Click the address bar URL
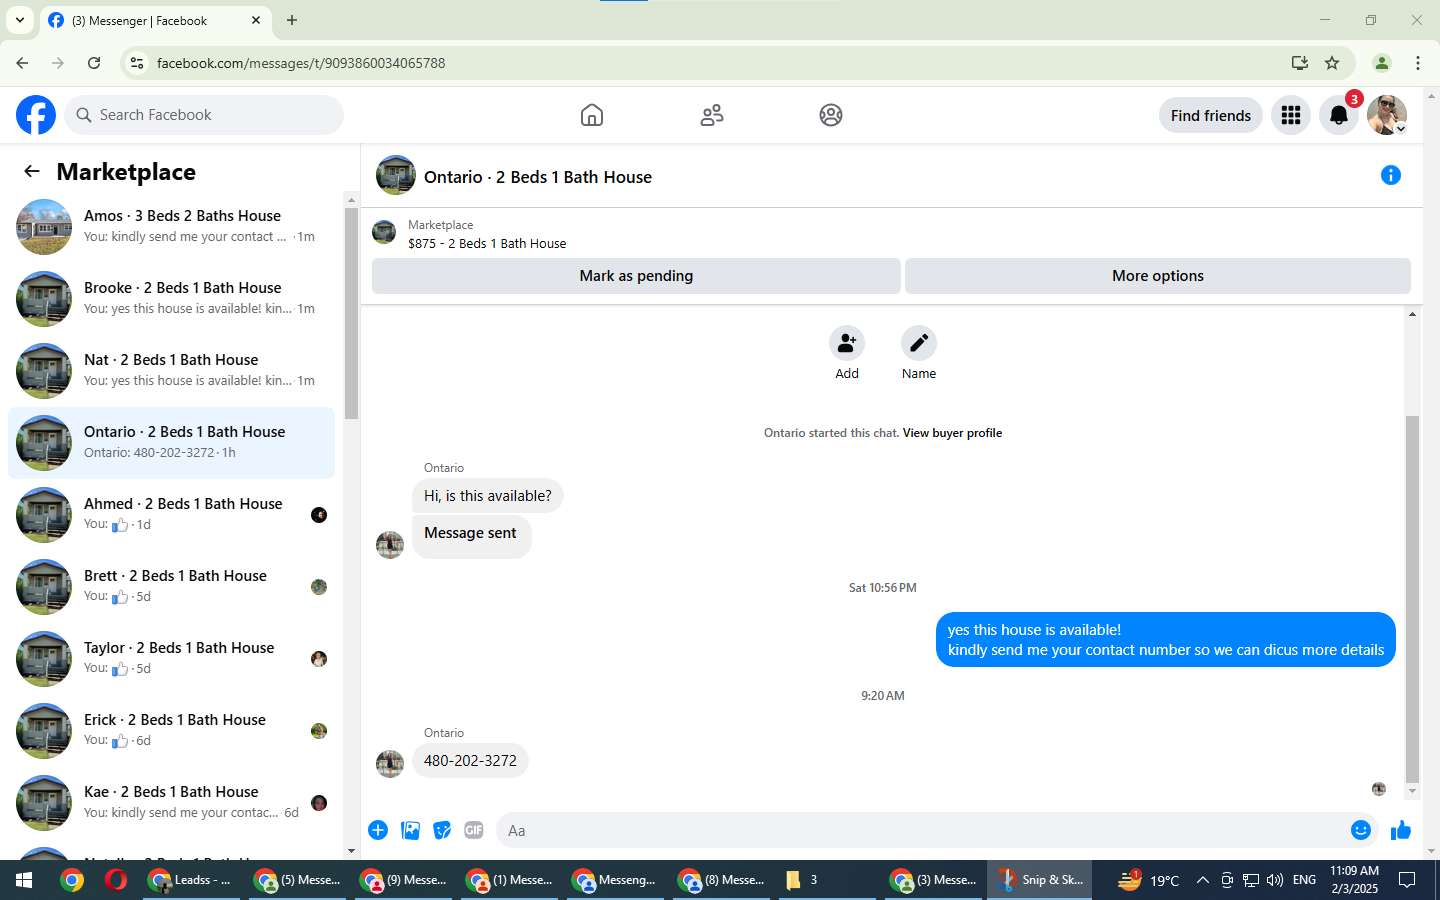1440x900 pixels. [301, 63]
